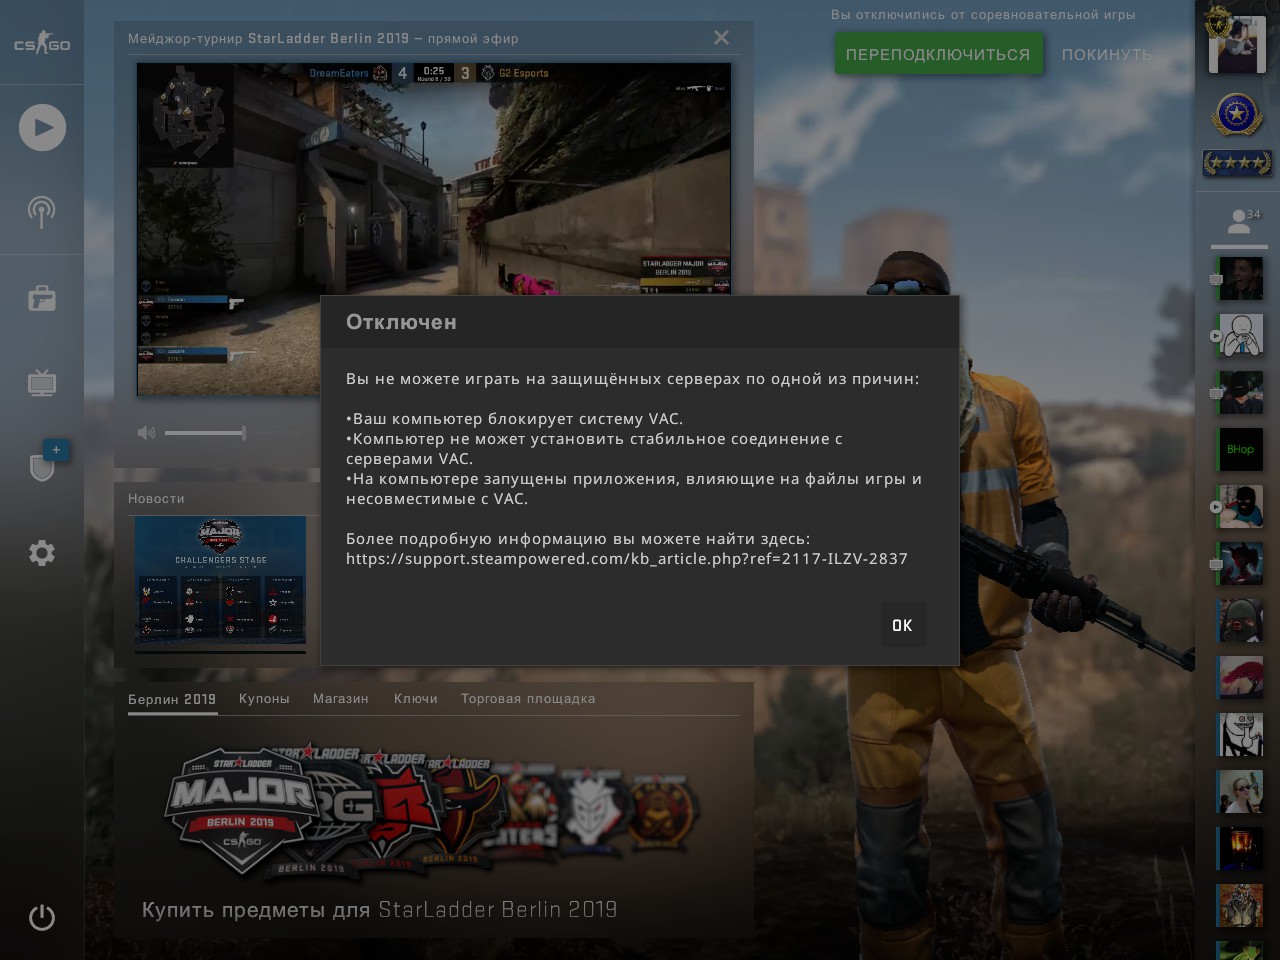Switch to the Торговая площадка tab

tap(528, 699)
